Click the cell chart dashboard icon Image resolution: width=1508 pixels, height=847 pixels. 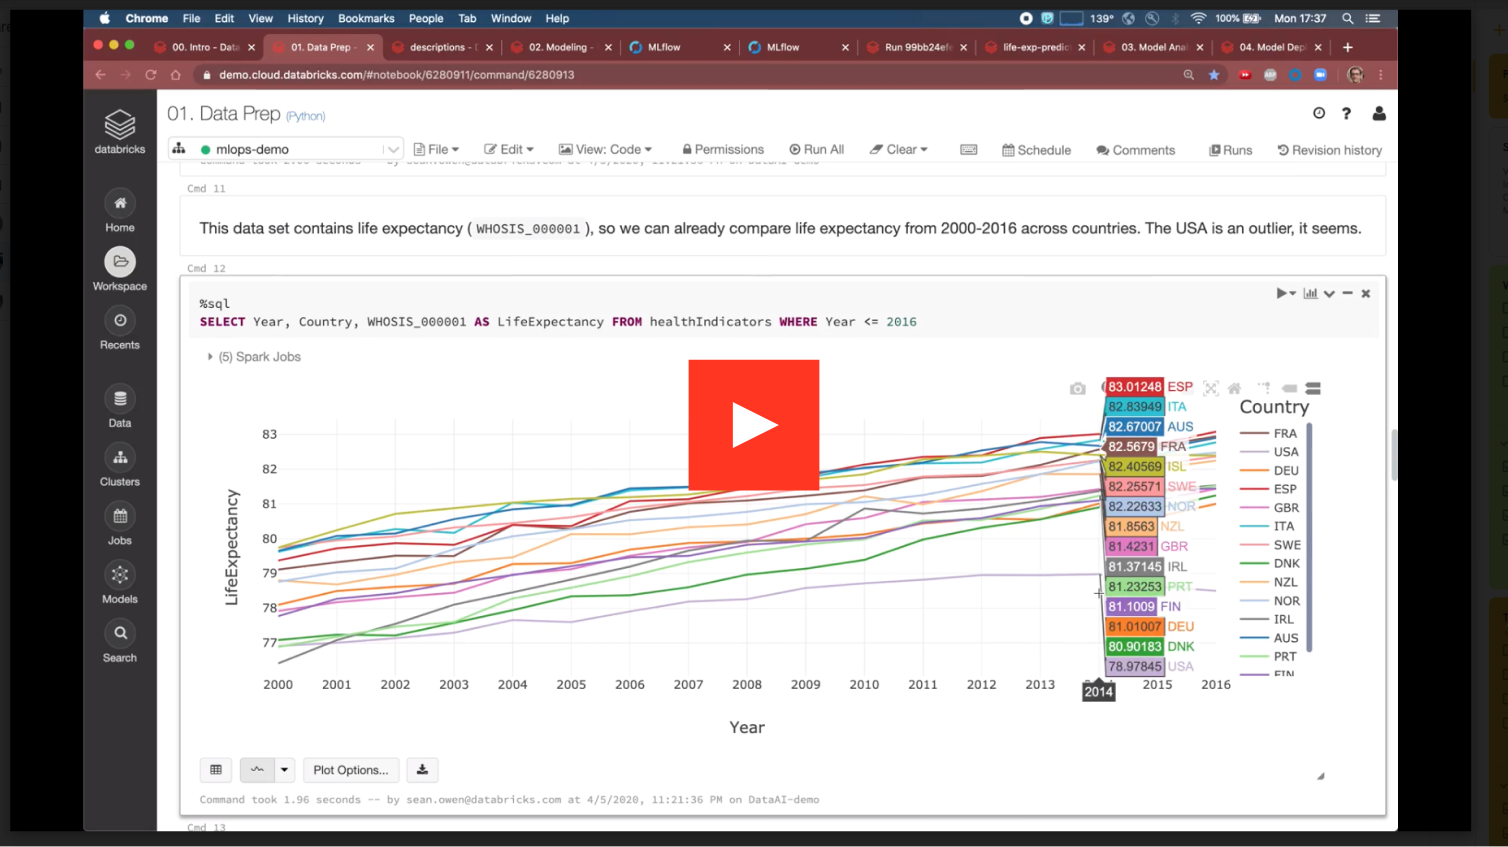[1310, 293]
